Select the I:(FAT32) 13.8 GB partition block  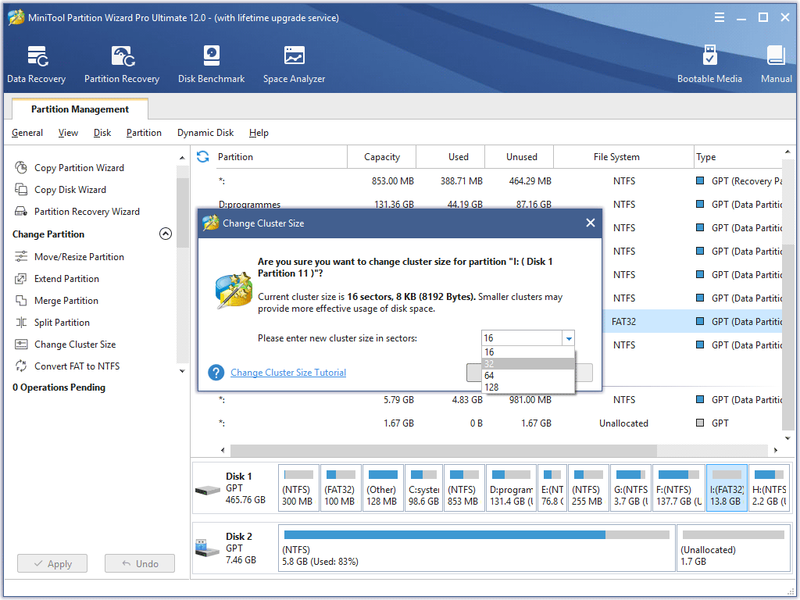pyautogui.click(x=727, y=488)
